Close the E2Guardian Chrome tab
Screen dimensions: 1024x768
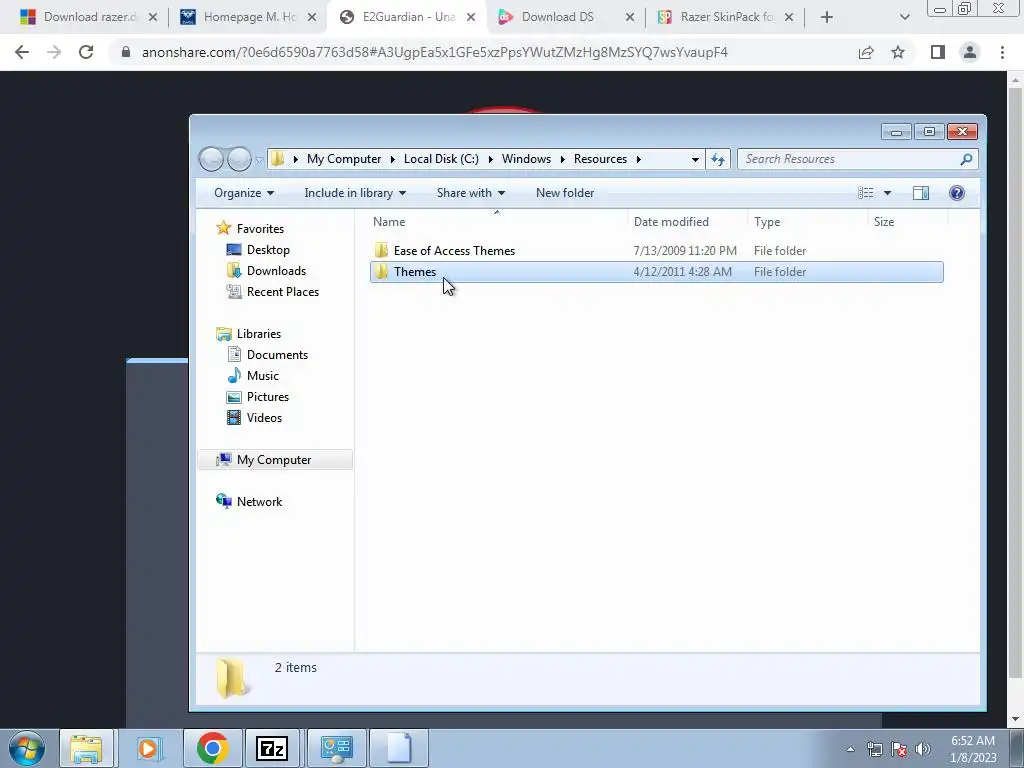click(x=471, y=17)
